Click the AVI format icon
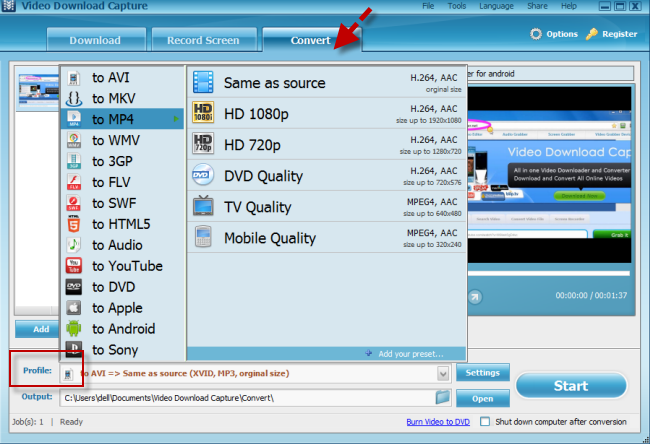The image size is (650, 444). (74, 78)
